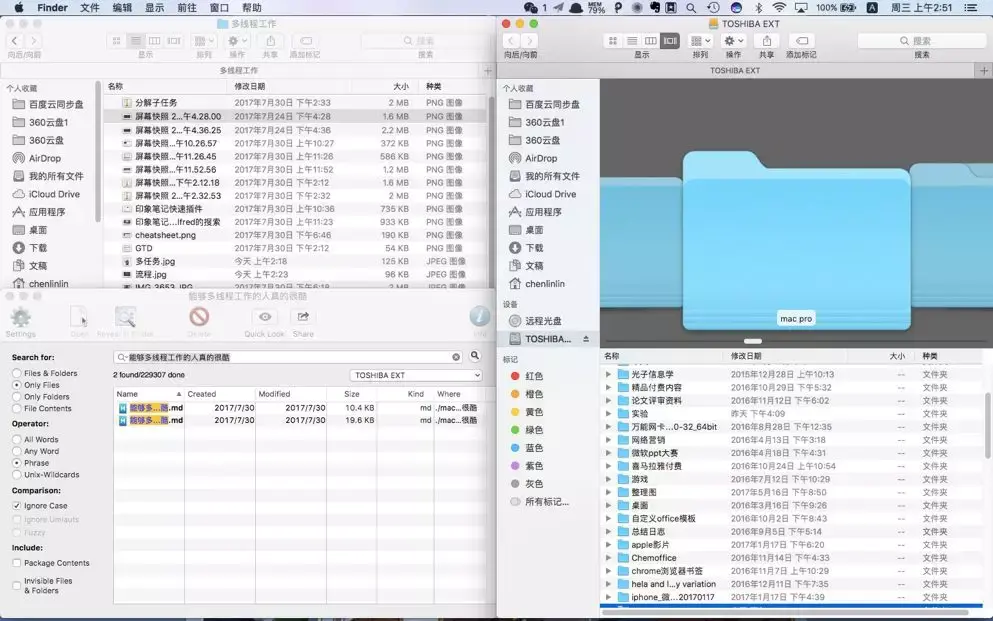Screen dimensions: 993x621
Task: Filter by 红色 tag
Action: [527, 376]
